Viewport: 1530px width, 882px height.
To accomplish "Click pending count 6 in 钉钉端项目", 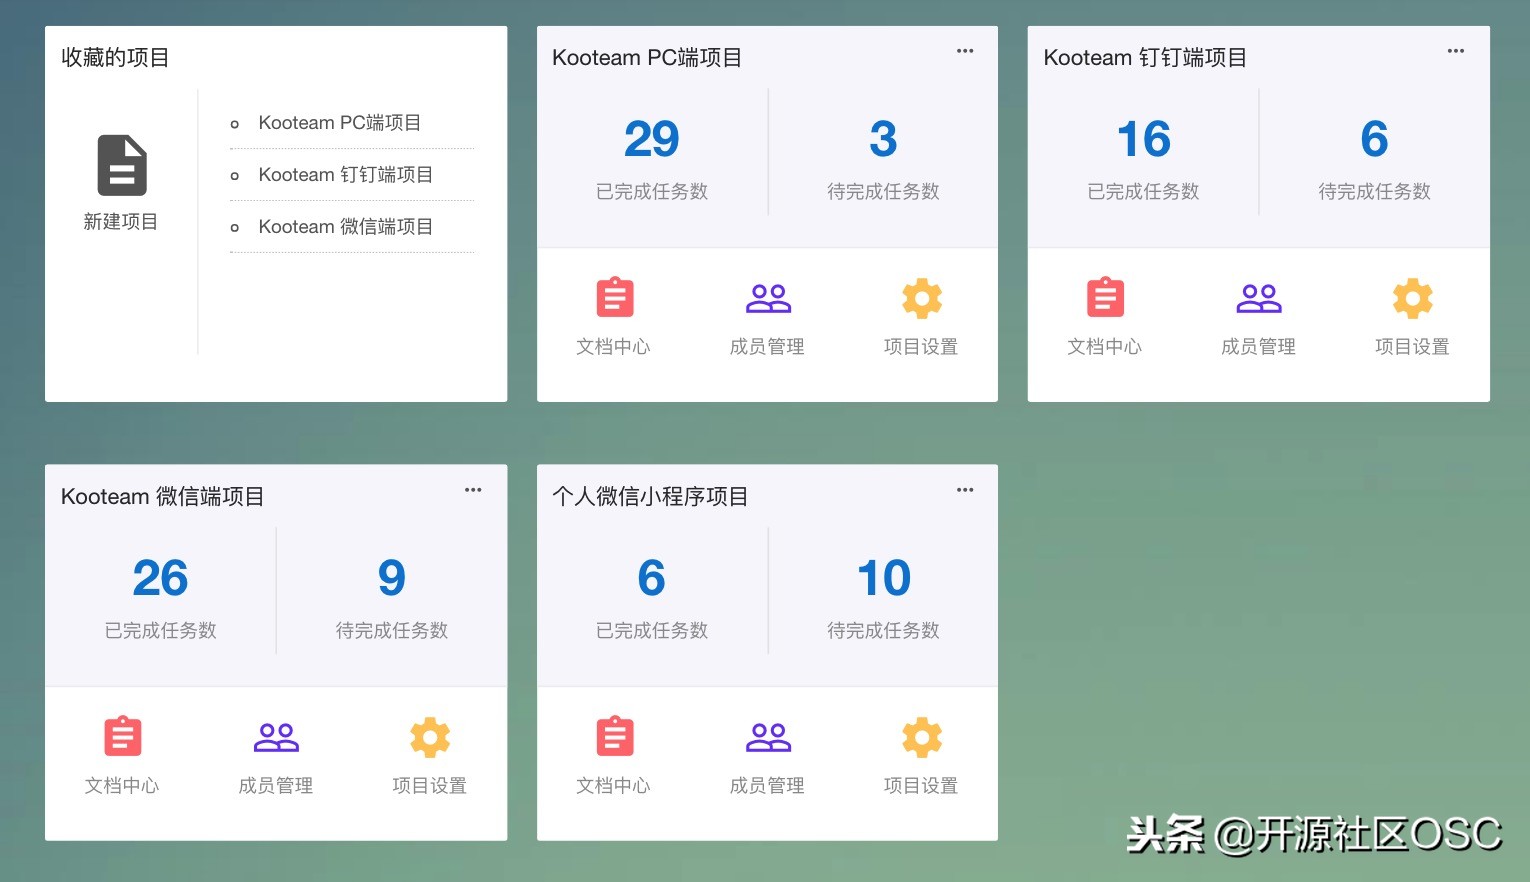I will [1375, 139].
